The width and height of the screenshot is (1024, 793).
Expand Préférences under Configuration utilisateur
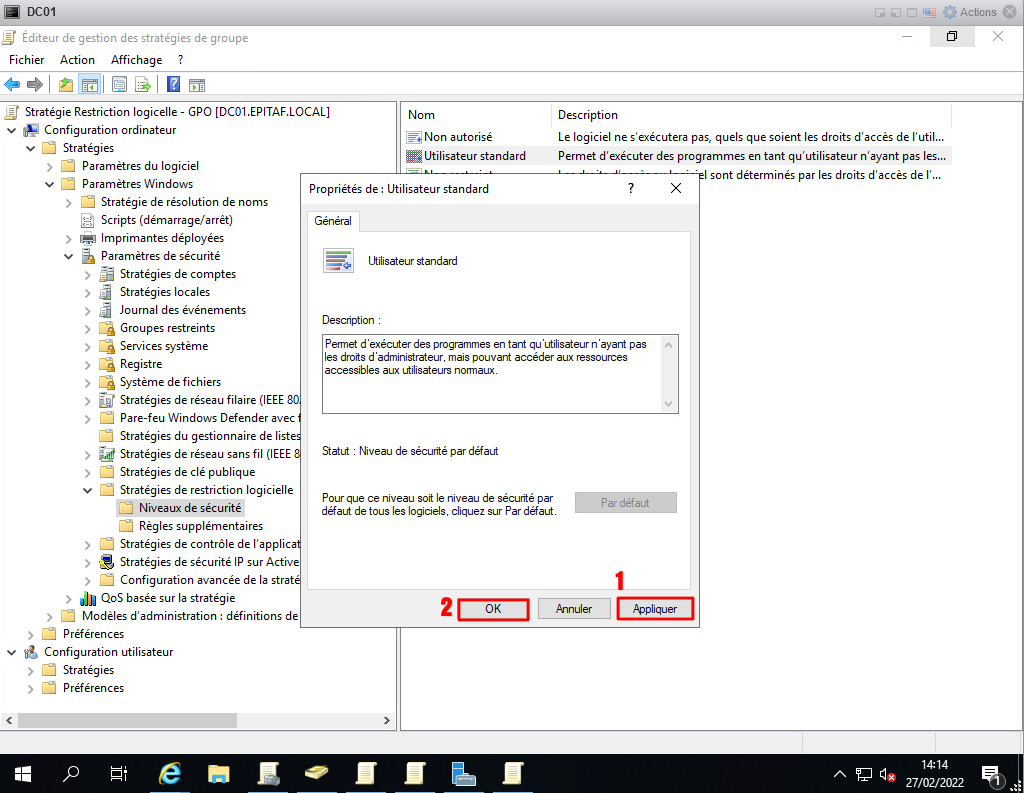(x=31, y=688)
